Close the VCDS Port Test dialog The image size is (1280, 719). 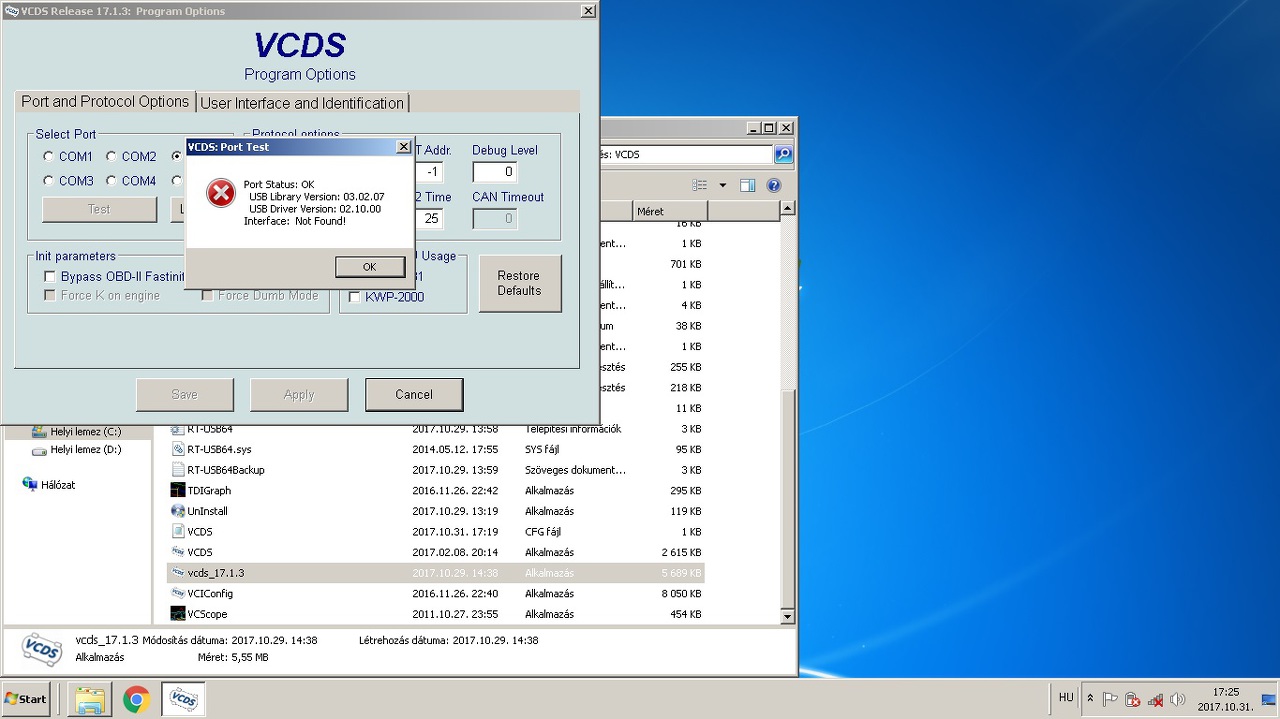(x=403, y=147)
